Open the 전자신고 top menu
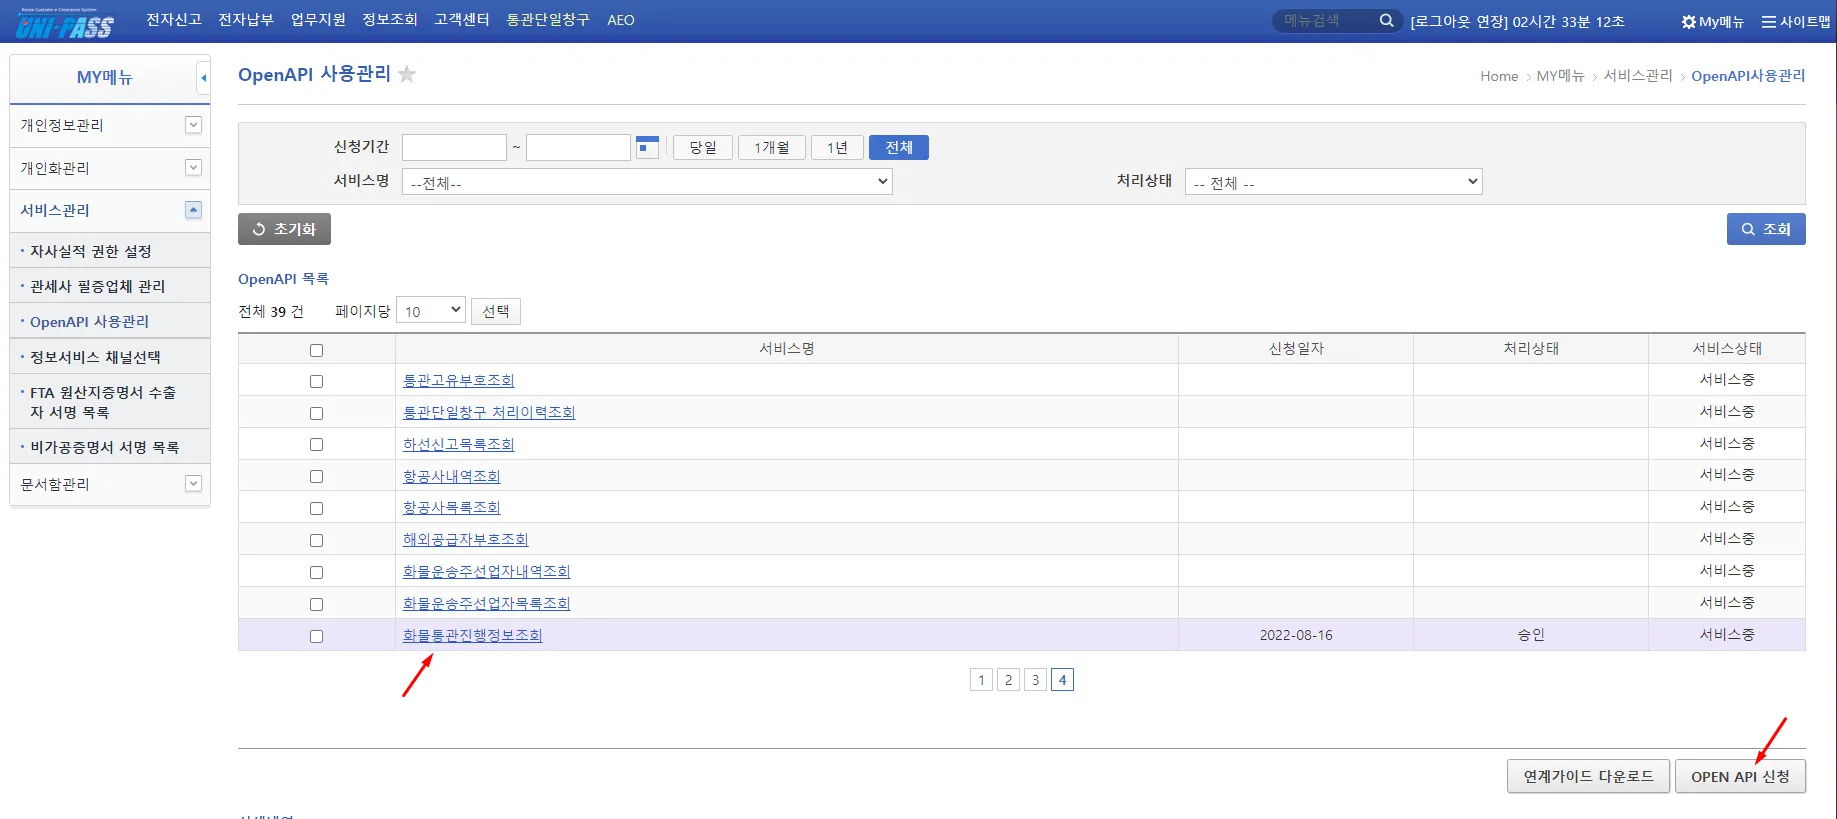The width and height of the screenshot is (1837, 819). [174, 20]
